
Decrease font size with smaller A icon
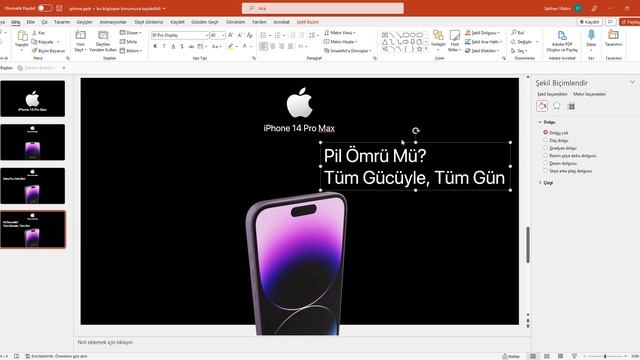click(240, 36)
